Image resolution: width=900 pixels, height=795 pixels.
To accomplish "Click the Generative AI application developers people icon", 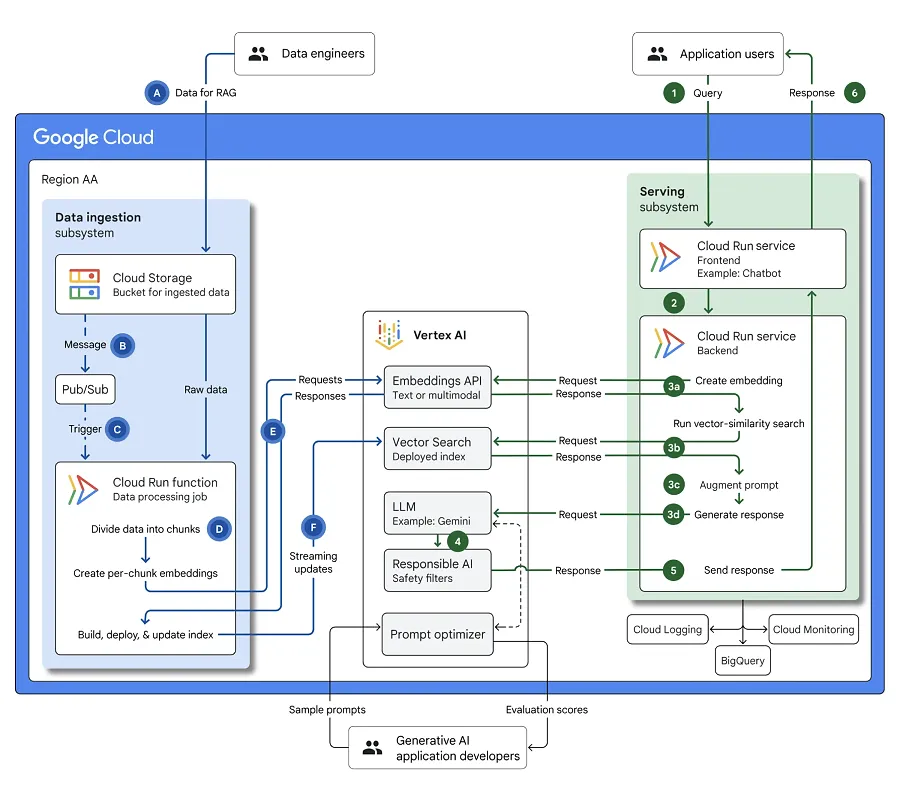I will click(x=373, y=747).
